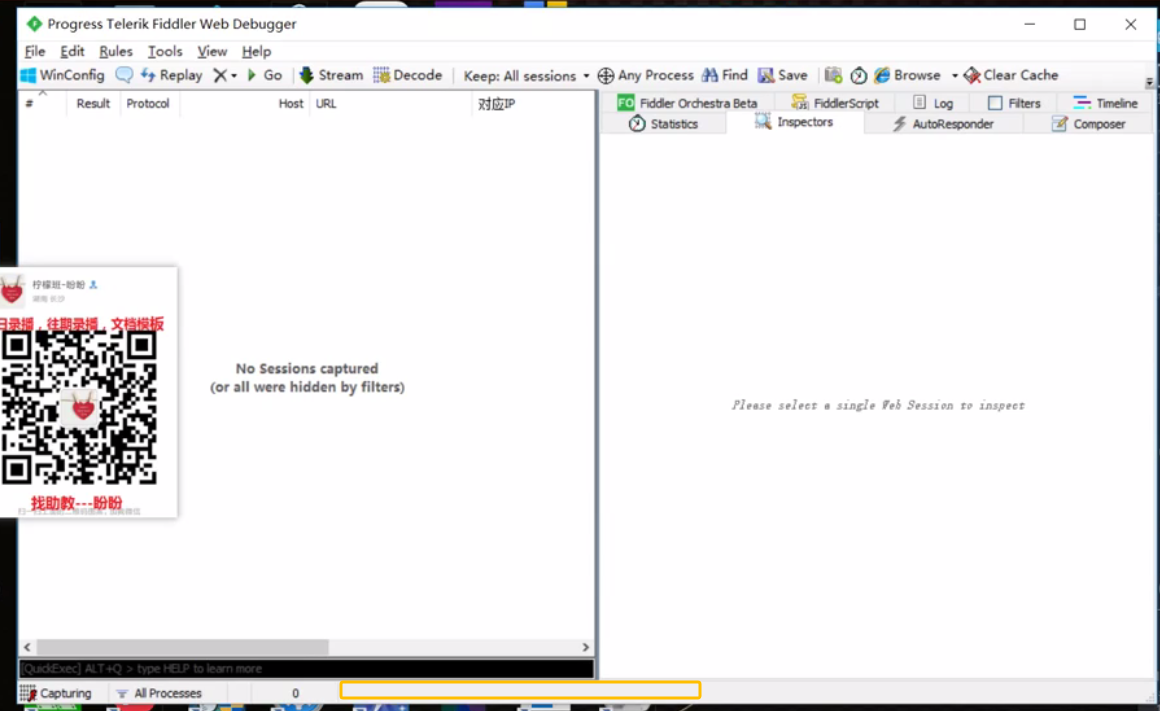Maximize the Fiddler window
The image size is (1160, 711).
[x=1079, y=24]
